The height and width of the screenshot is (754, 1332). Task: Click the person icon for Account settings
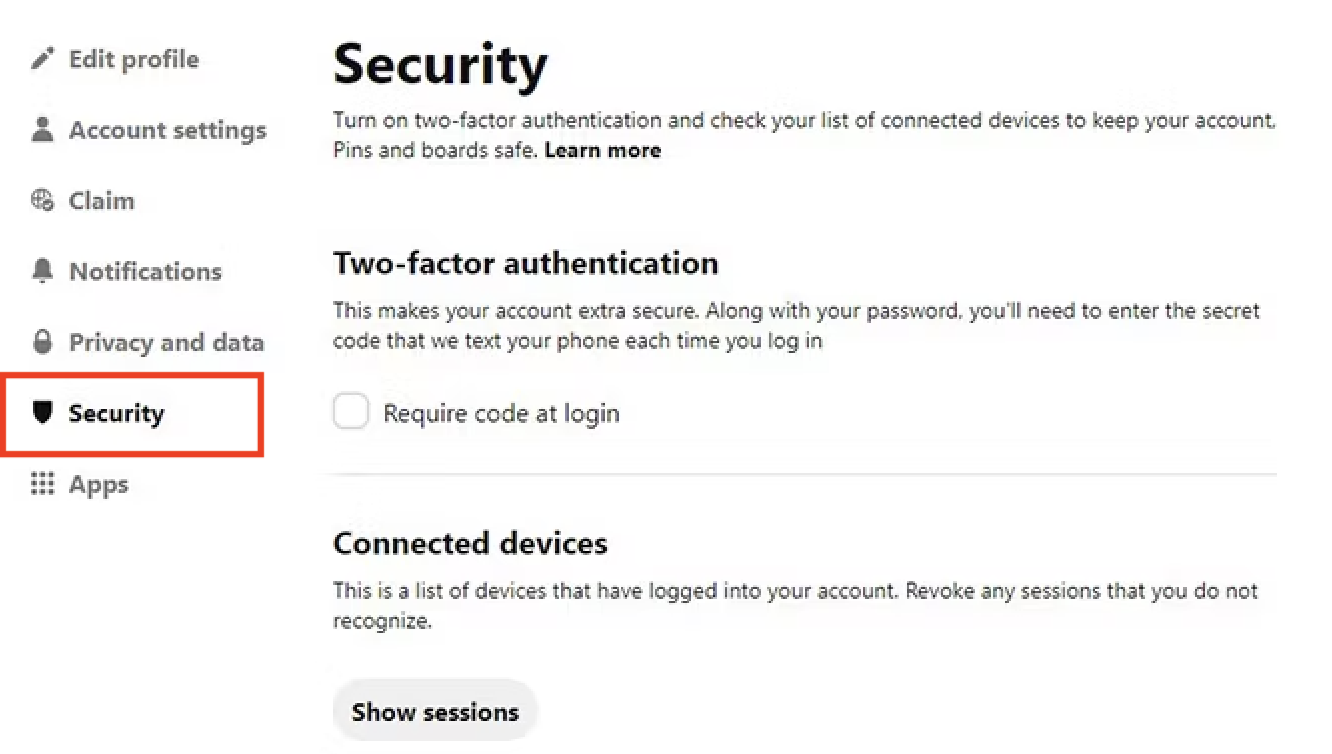click(42, 130)
